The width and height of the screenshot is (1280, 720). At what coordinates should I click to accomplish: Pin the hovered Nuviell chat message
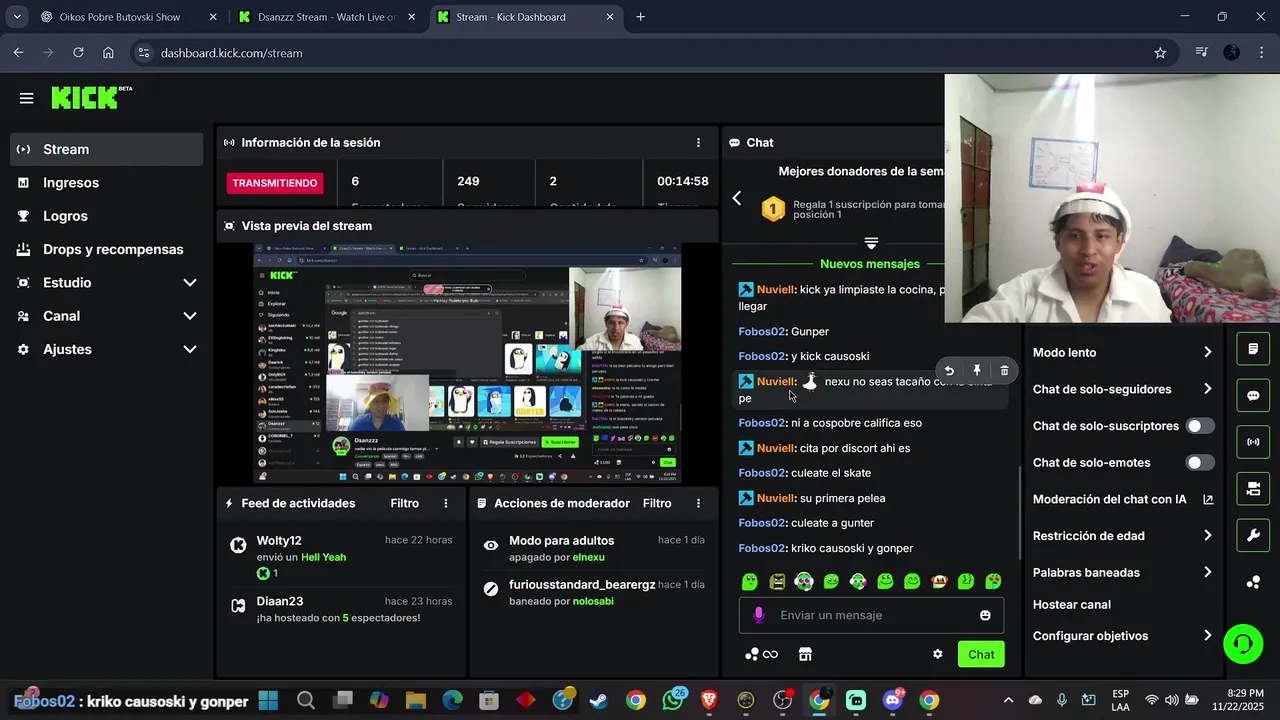[x=977, y=371]
